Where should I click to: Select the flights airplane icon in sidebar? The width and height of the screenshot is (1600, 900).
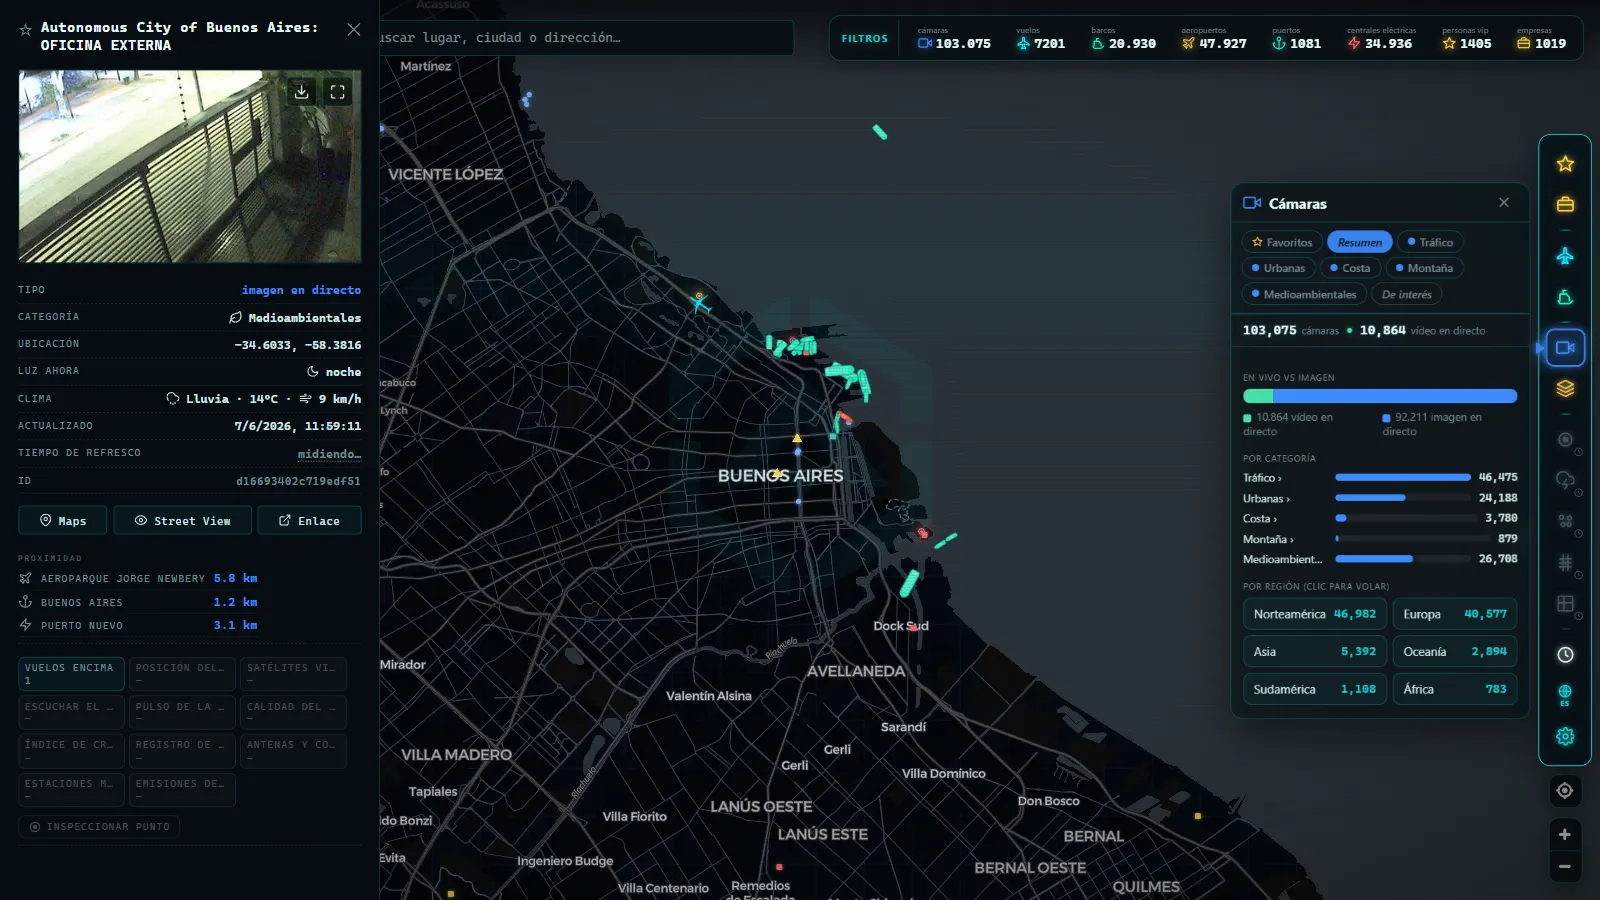[1565, 256]
